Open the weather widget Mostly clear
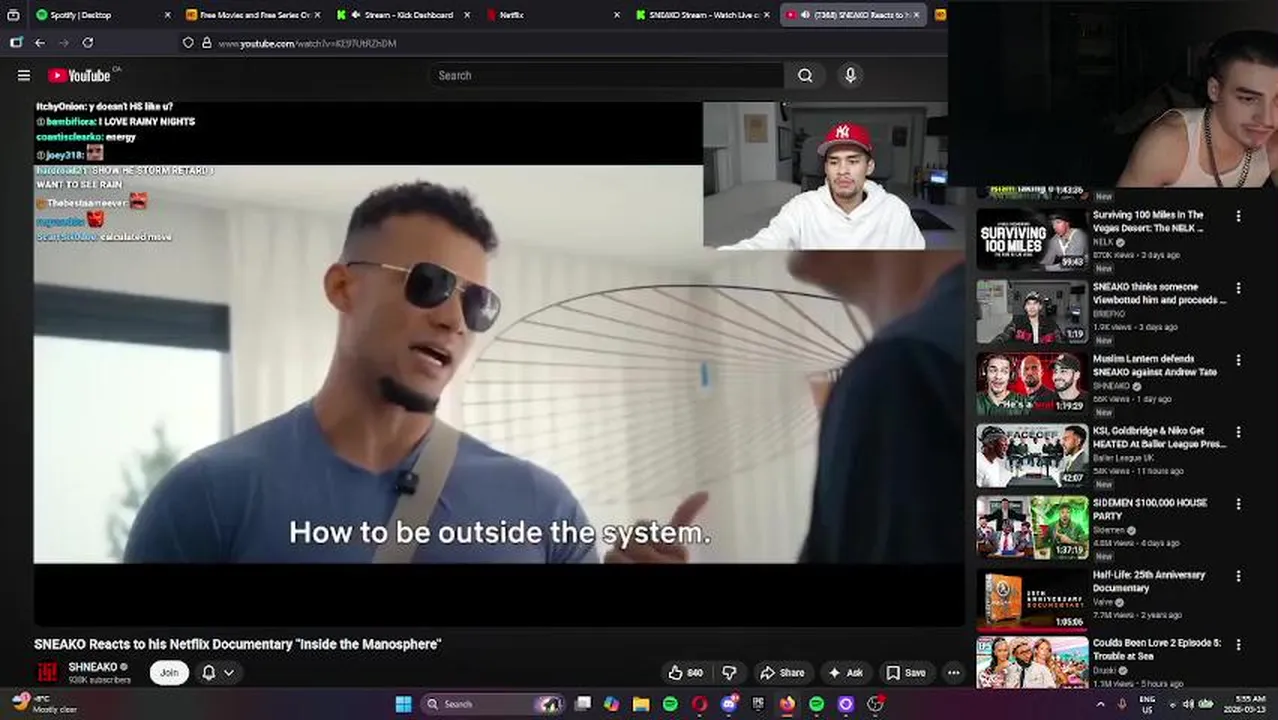The image size is (1278, 720). (x=44, y=704)
